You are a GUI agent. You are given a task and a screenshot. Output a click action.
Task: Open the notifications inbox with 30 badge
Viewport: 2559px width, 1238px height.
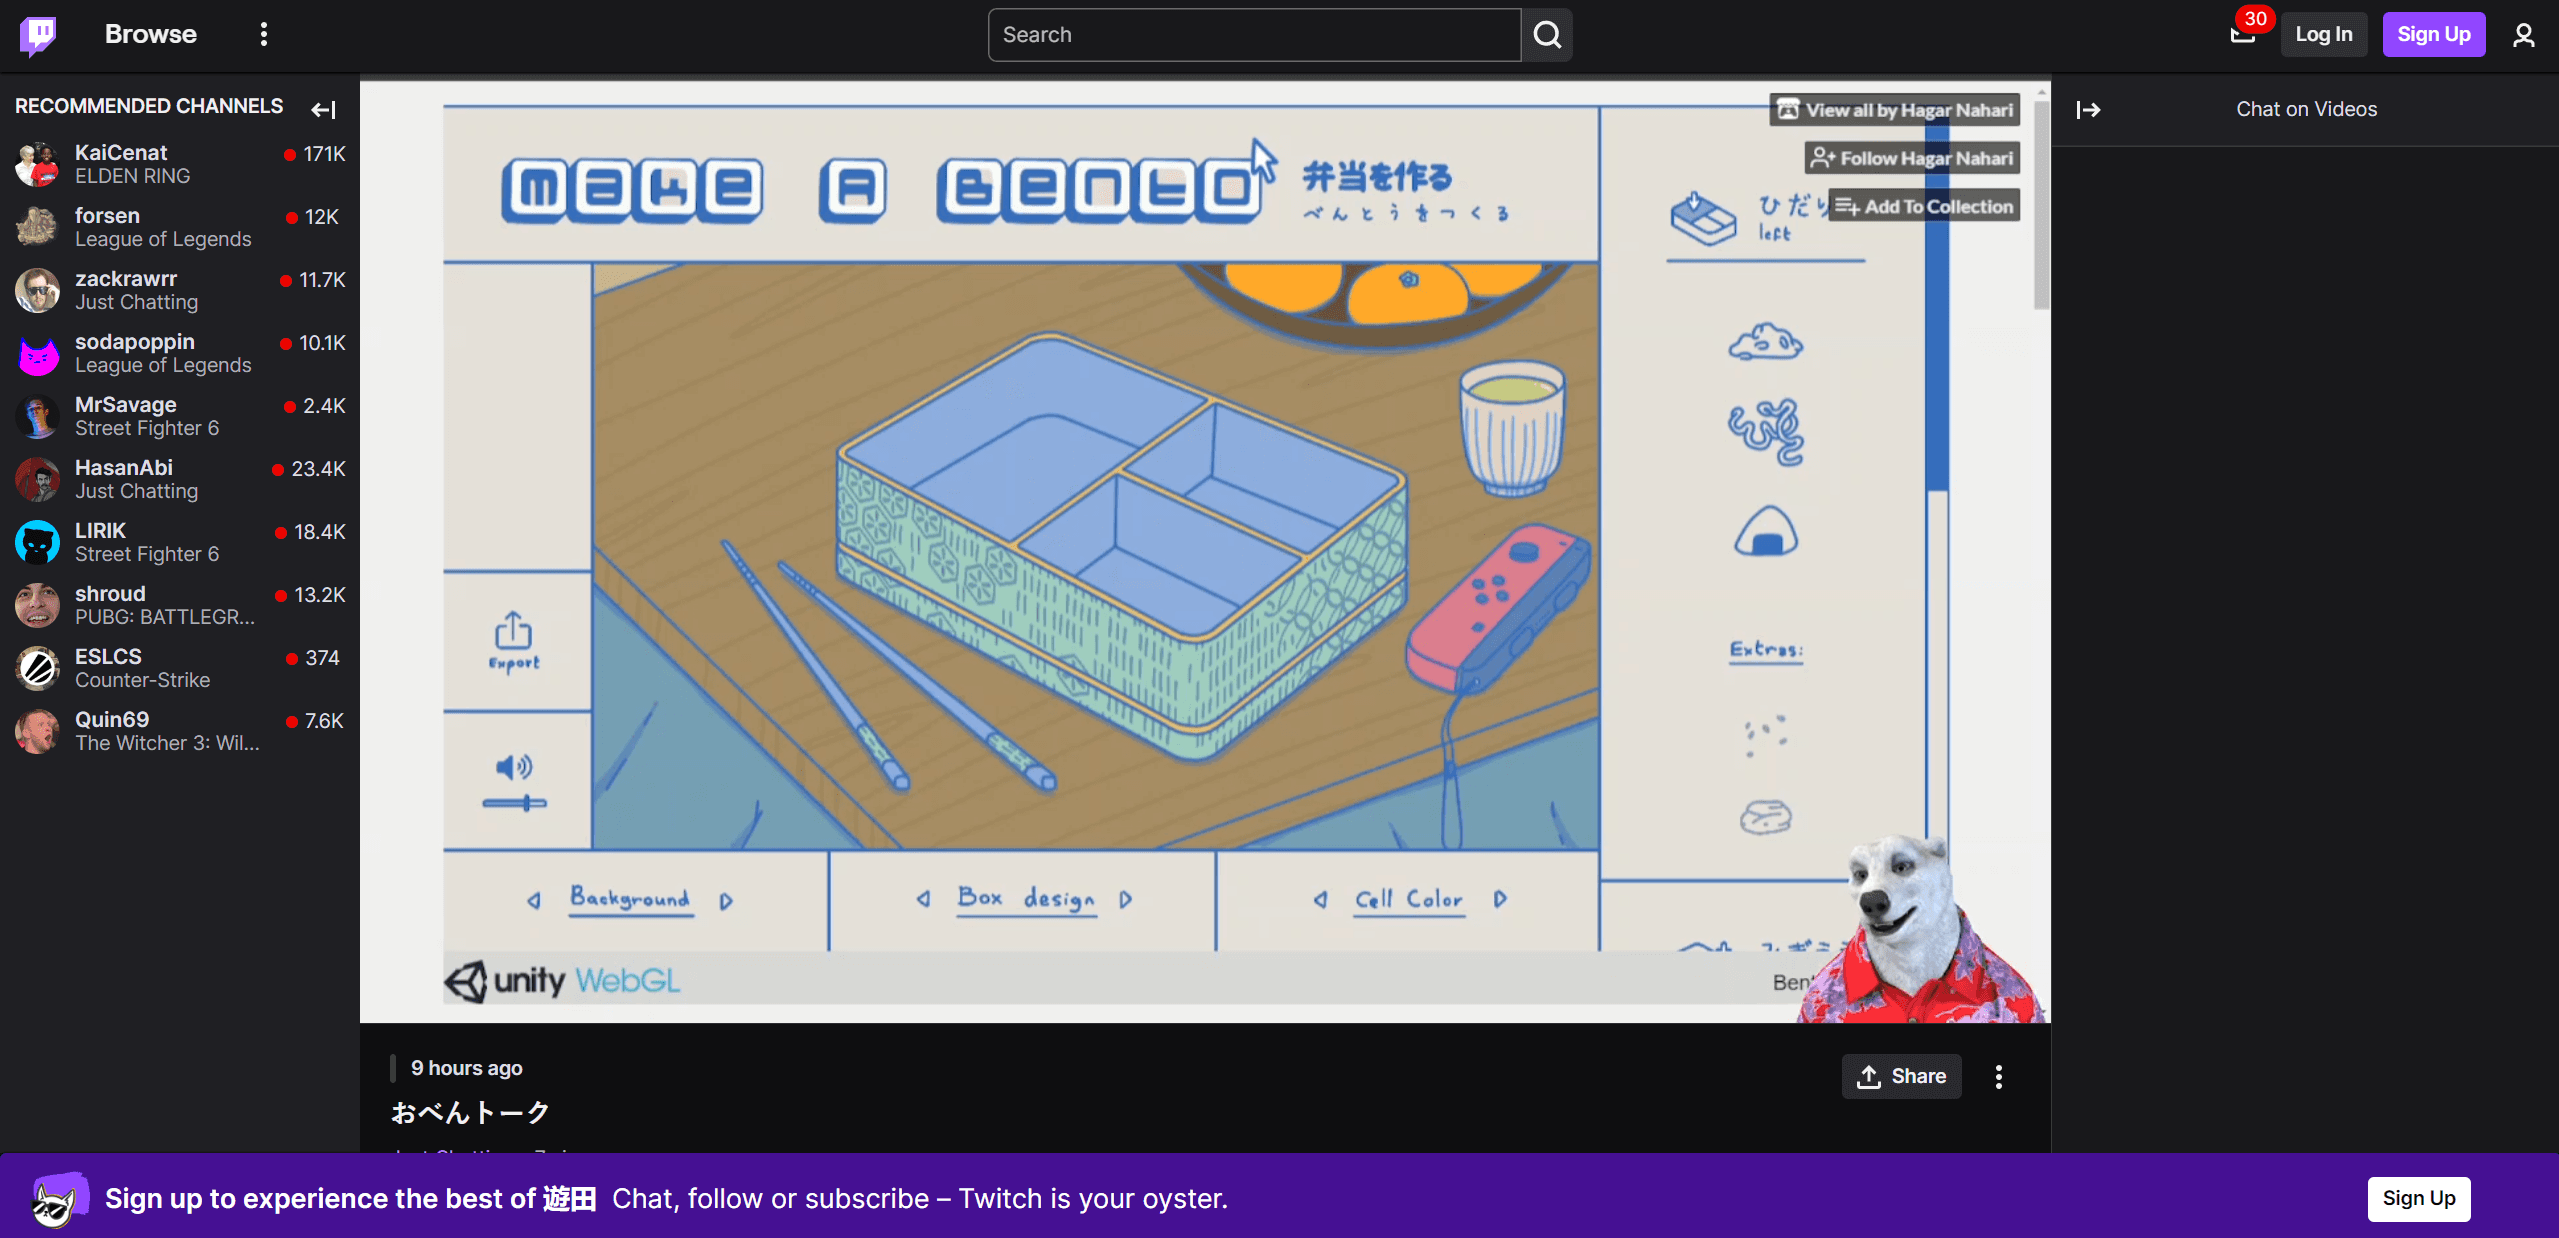pos(2242,35)
